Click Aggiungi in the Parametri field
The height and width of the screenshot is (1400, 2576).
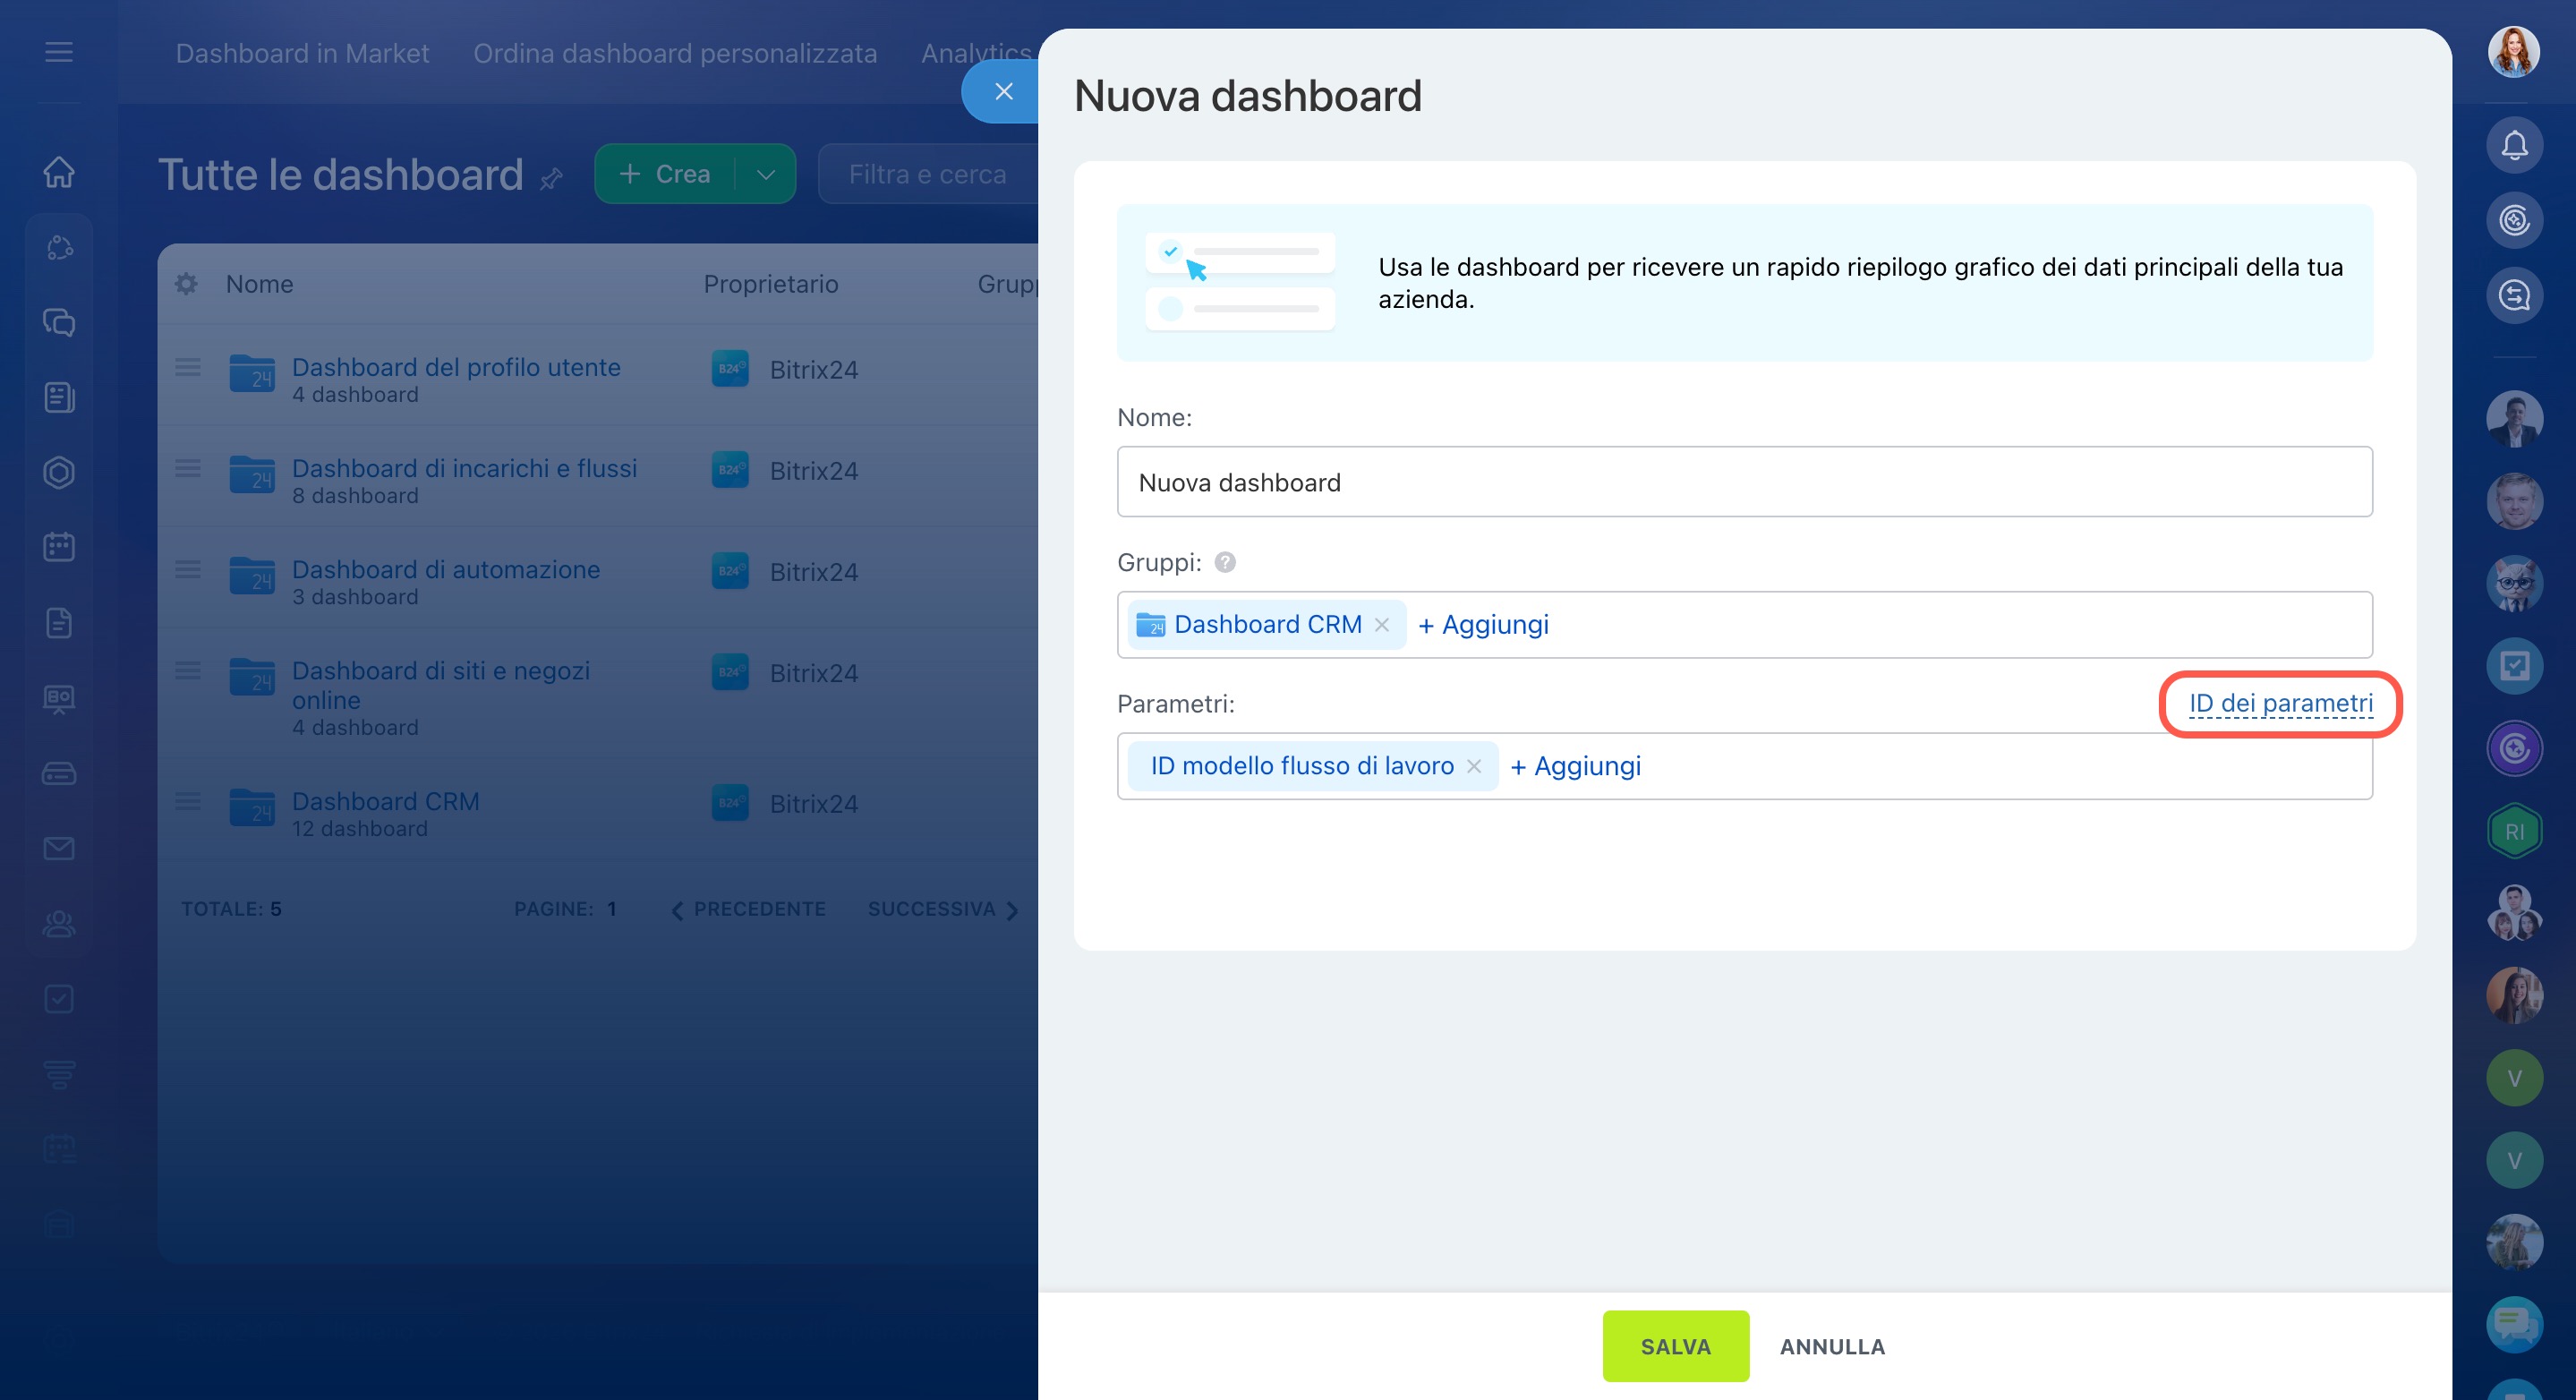[1575, 766]
